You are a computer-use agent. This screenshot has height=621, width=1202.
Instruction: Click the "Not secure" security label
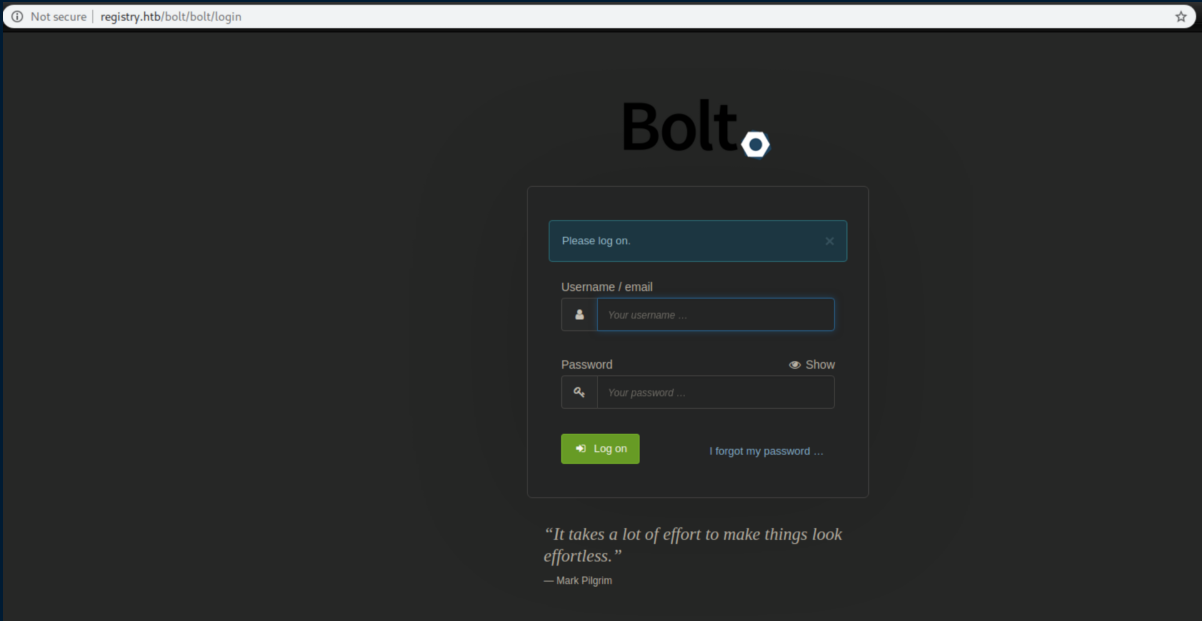pos(58,17)
